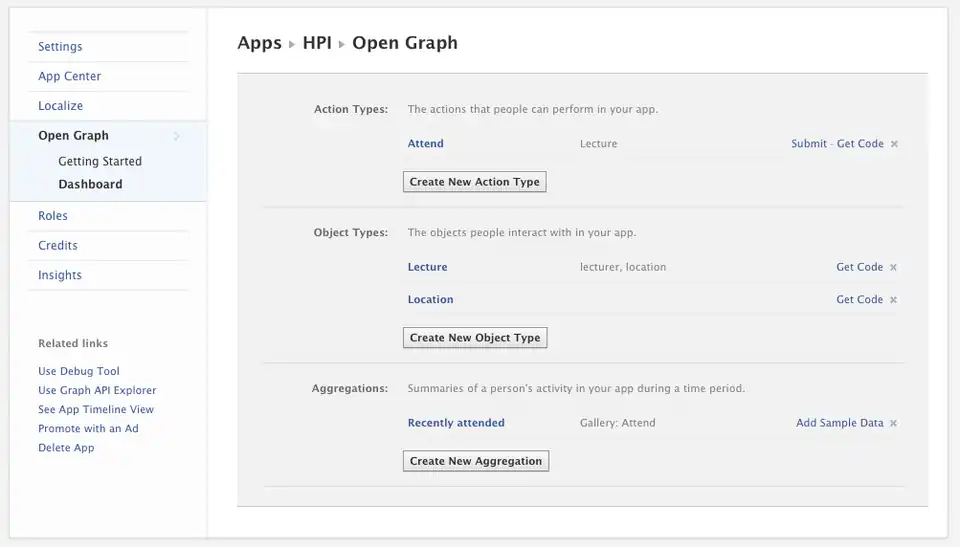
Task: Open the Localize section
Action: pyautogui.click(x=60, y=106)
